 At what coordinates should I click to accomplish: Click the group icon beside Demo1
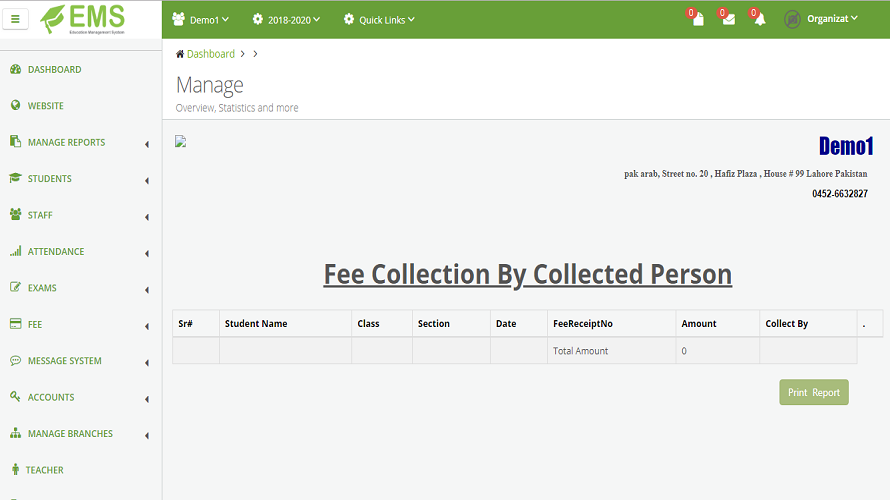(178, 19)
